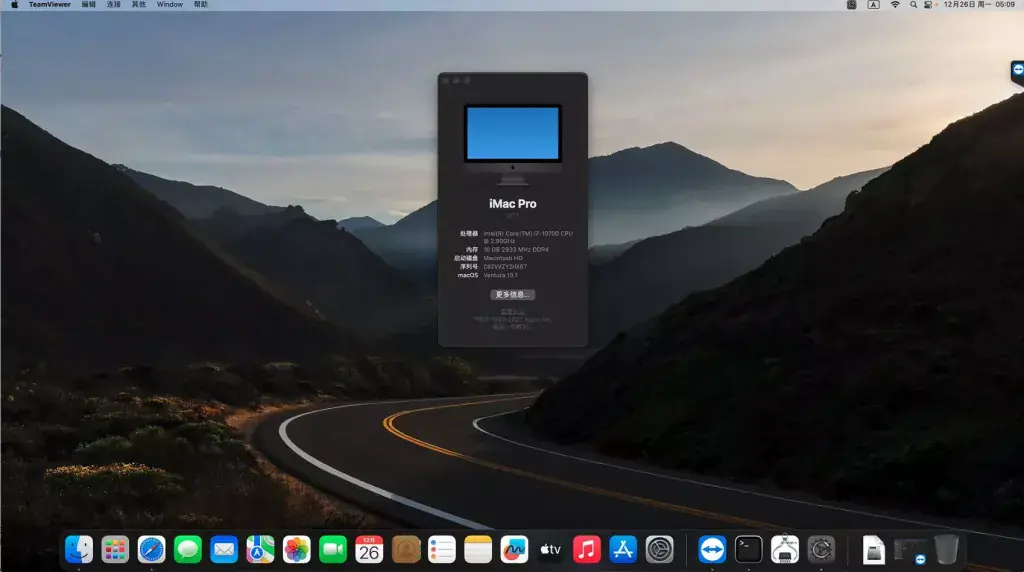Screen dimensions: 1024x572
Task: Open the 编辑 menu
Action: point(88,5)
